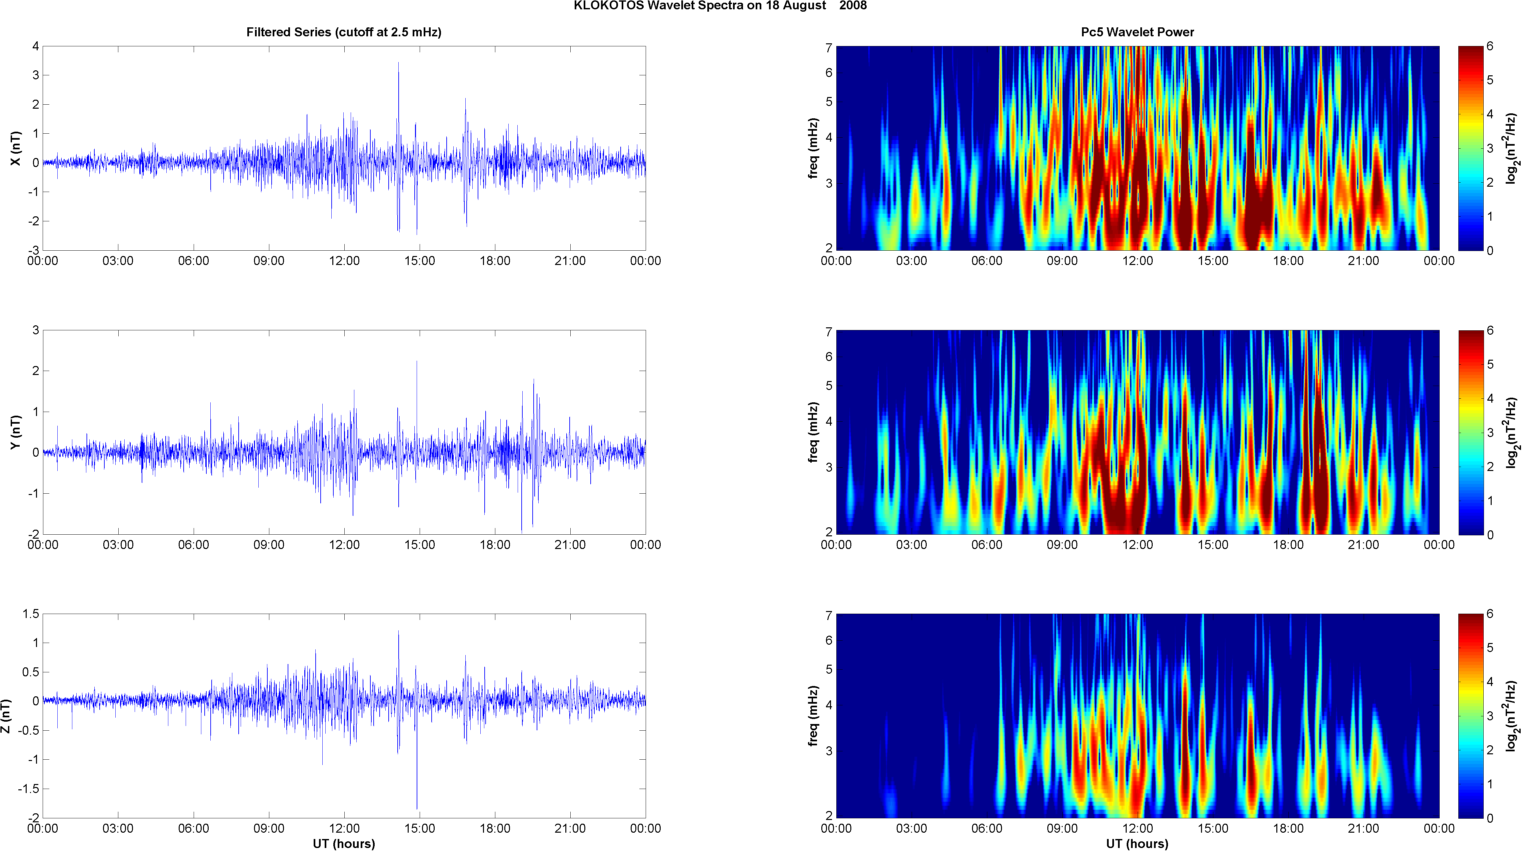Screen dimensions: 1522x851
Task: Click the color bar beside Z spectrogram
Action: [1470, 716]
